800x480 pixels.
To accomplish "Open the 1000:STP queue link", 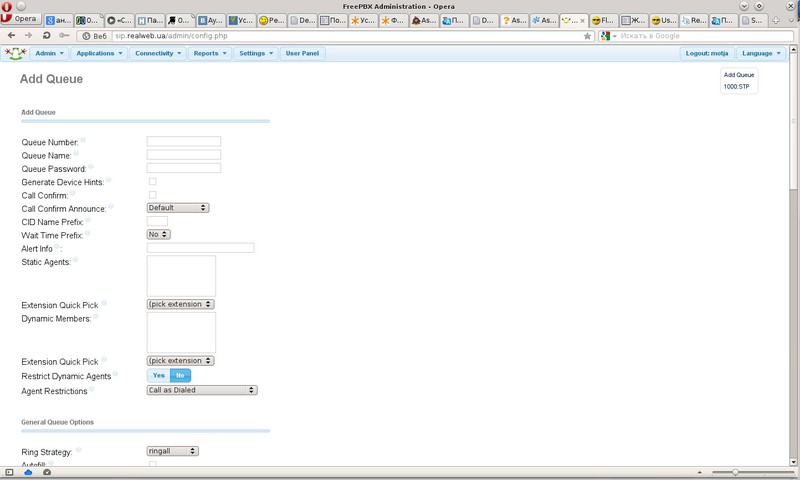I will [736, 87].
